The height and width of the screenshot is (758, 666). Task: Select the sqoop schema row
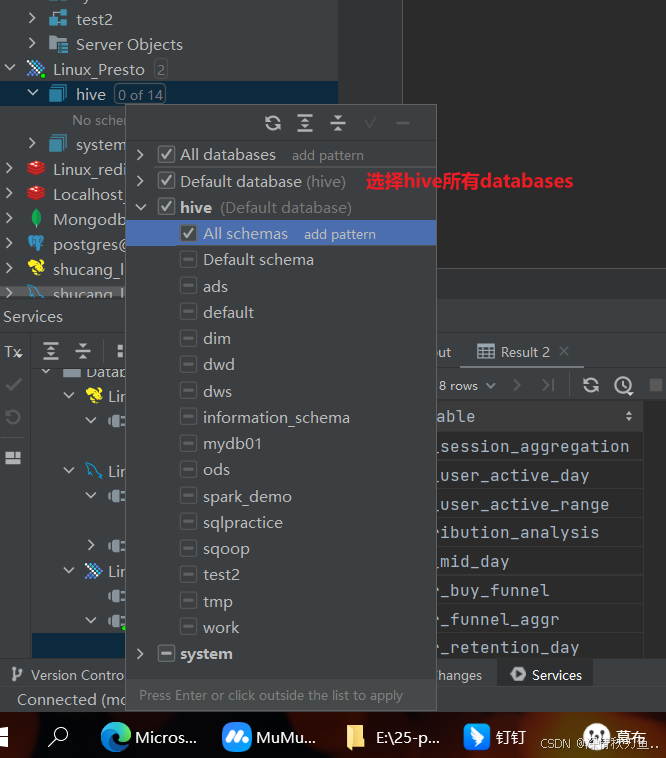281,548
